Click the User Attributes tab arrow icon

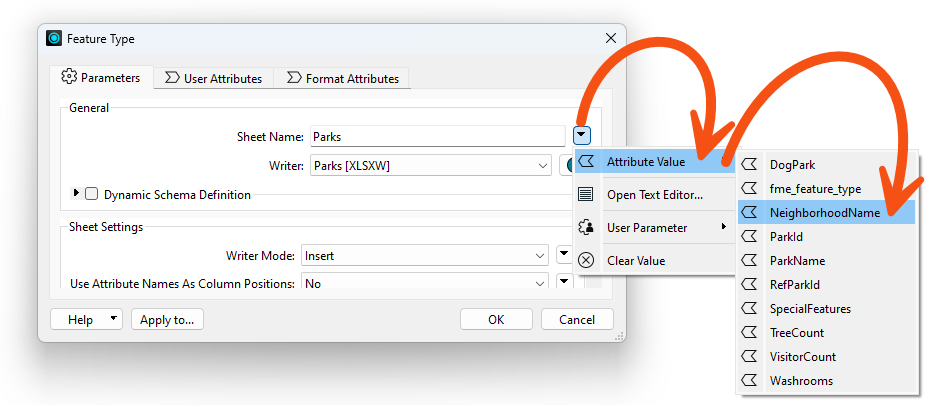pos(173,78)
